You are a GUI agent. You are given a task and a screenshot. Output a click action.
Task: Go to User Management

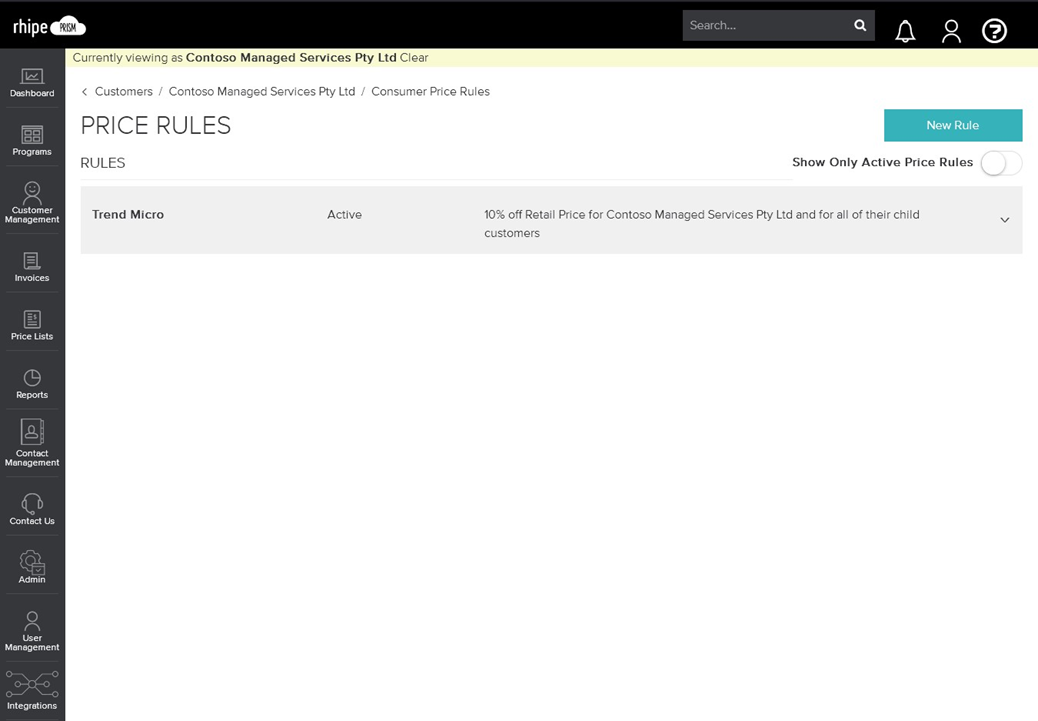tap(32, 632)
